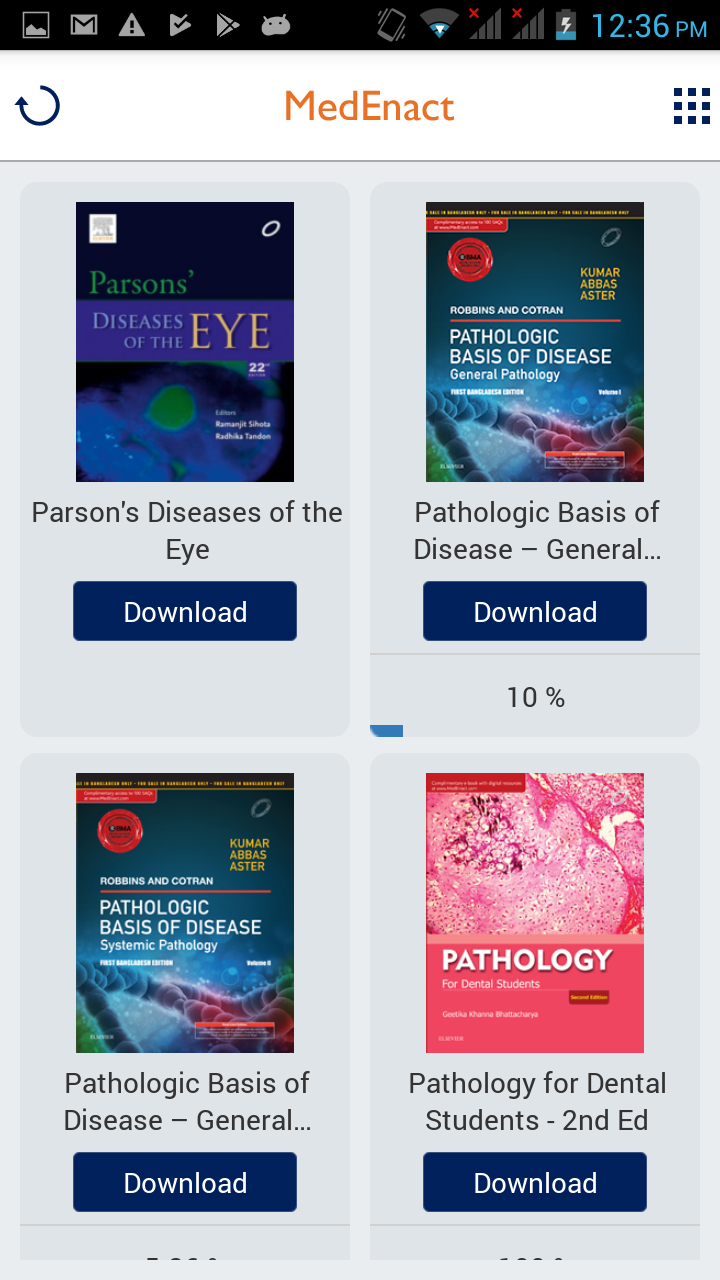Tap the Gmail notification icon
Image resolution: width=720 pixels, height=1280 pixels.
click(x=84, y=25)
